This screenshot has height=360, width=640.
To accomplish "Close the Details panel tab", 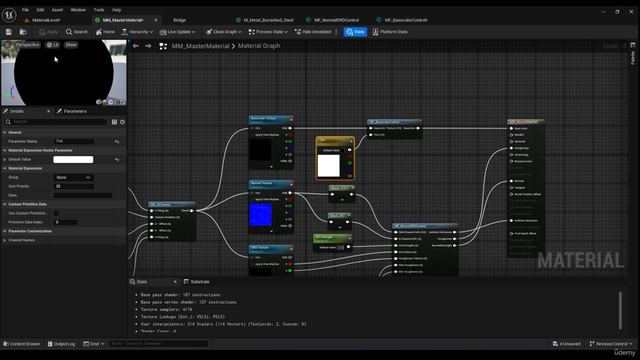I will tap(49, 111).
